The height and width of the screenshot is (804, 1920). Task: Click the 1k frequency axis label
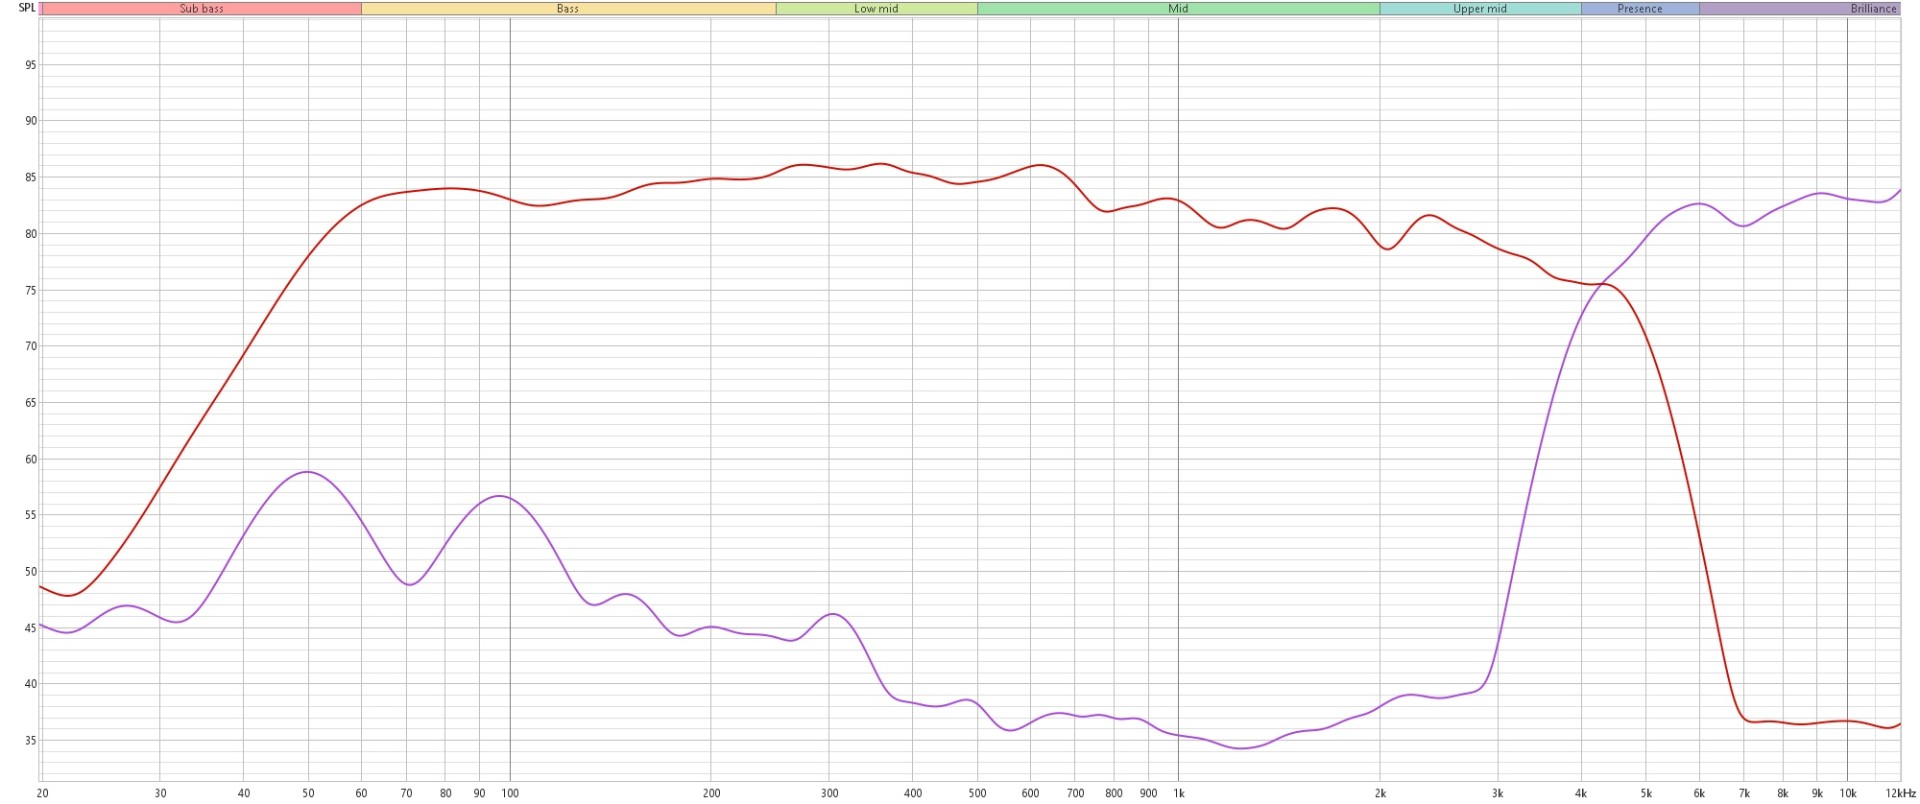point(1178,793)
